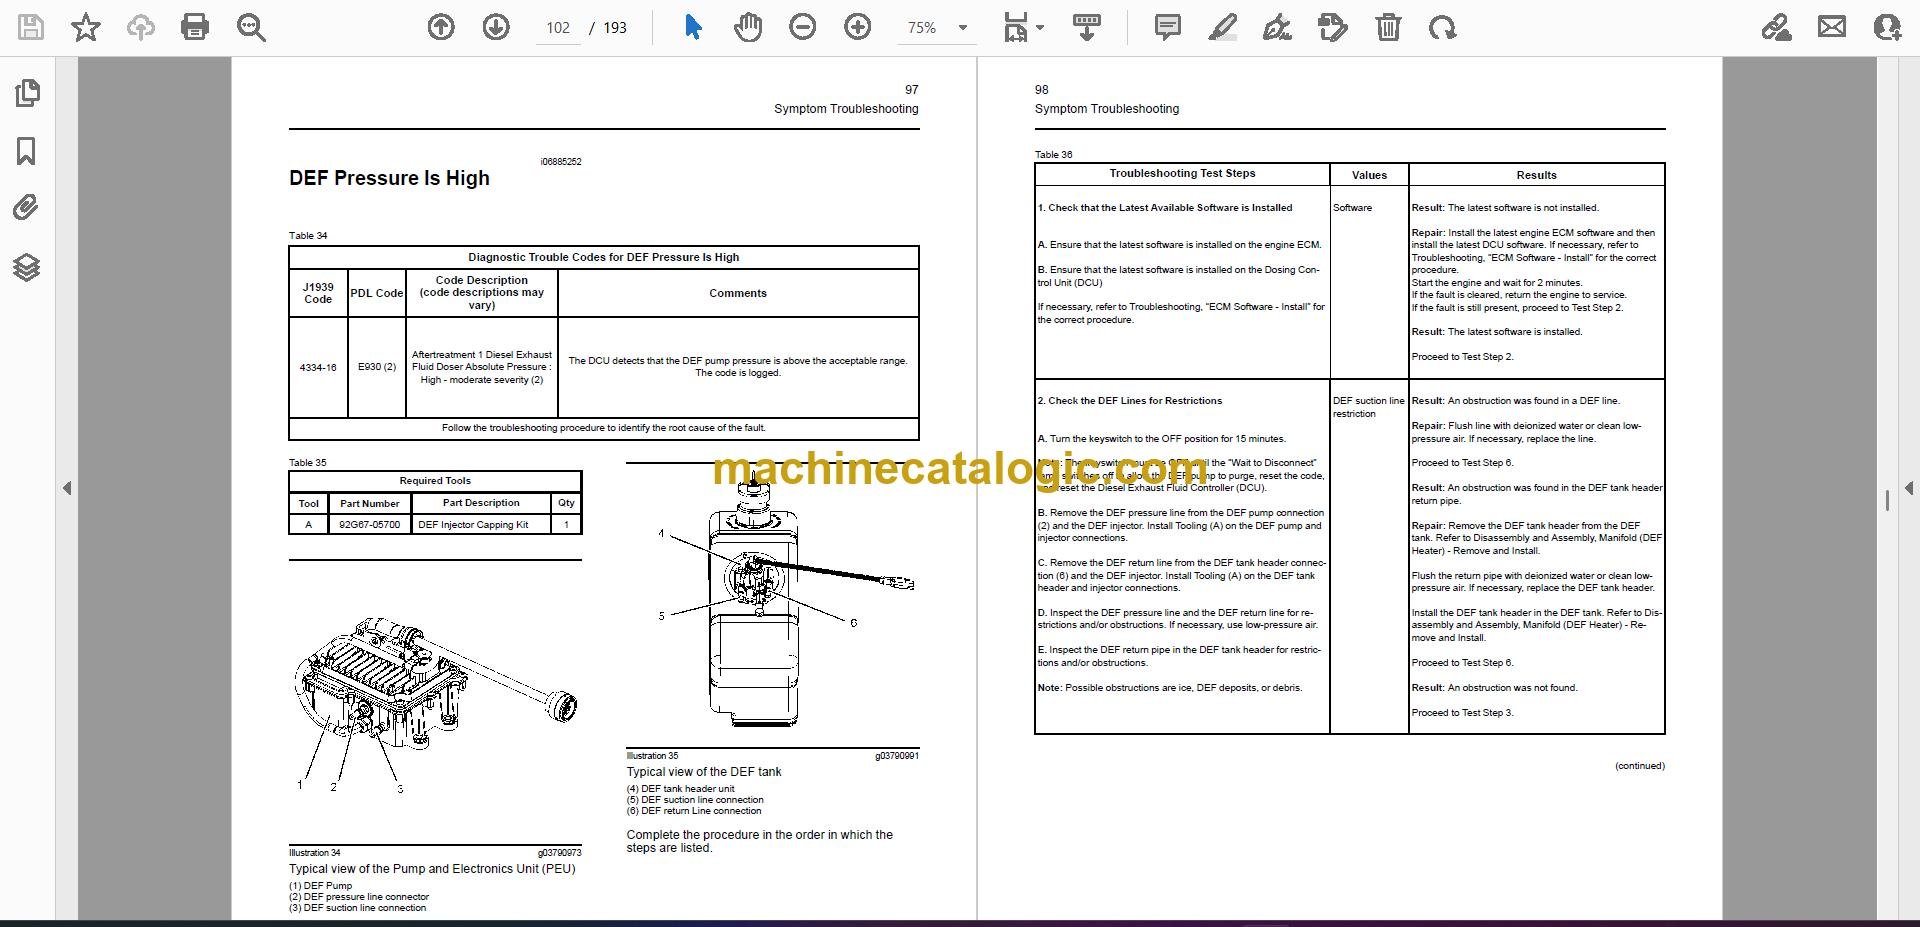Delete with the trash icon
Image resolution: width=1920 pixels, height=927 pixels.
click(1388, 27)
